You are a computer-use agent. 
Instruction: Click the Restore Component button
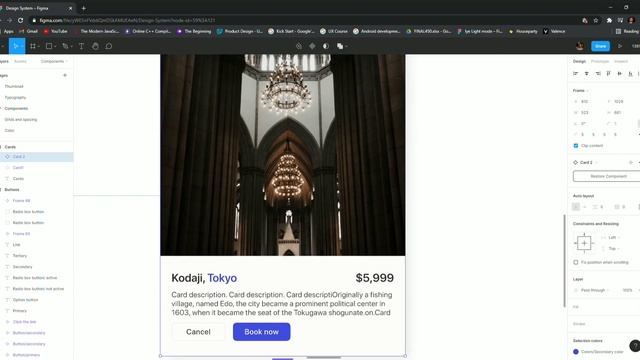(x=608, y=176)
